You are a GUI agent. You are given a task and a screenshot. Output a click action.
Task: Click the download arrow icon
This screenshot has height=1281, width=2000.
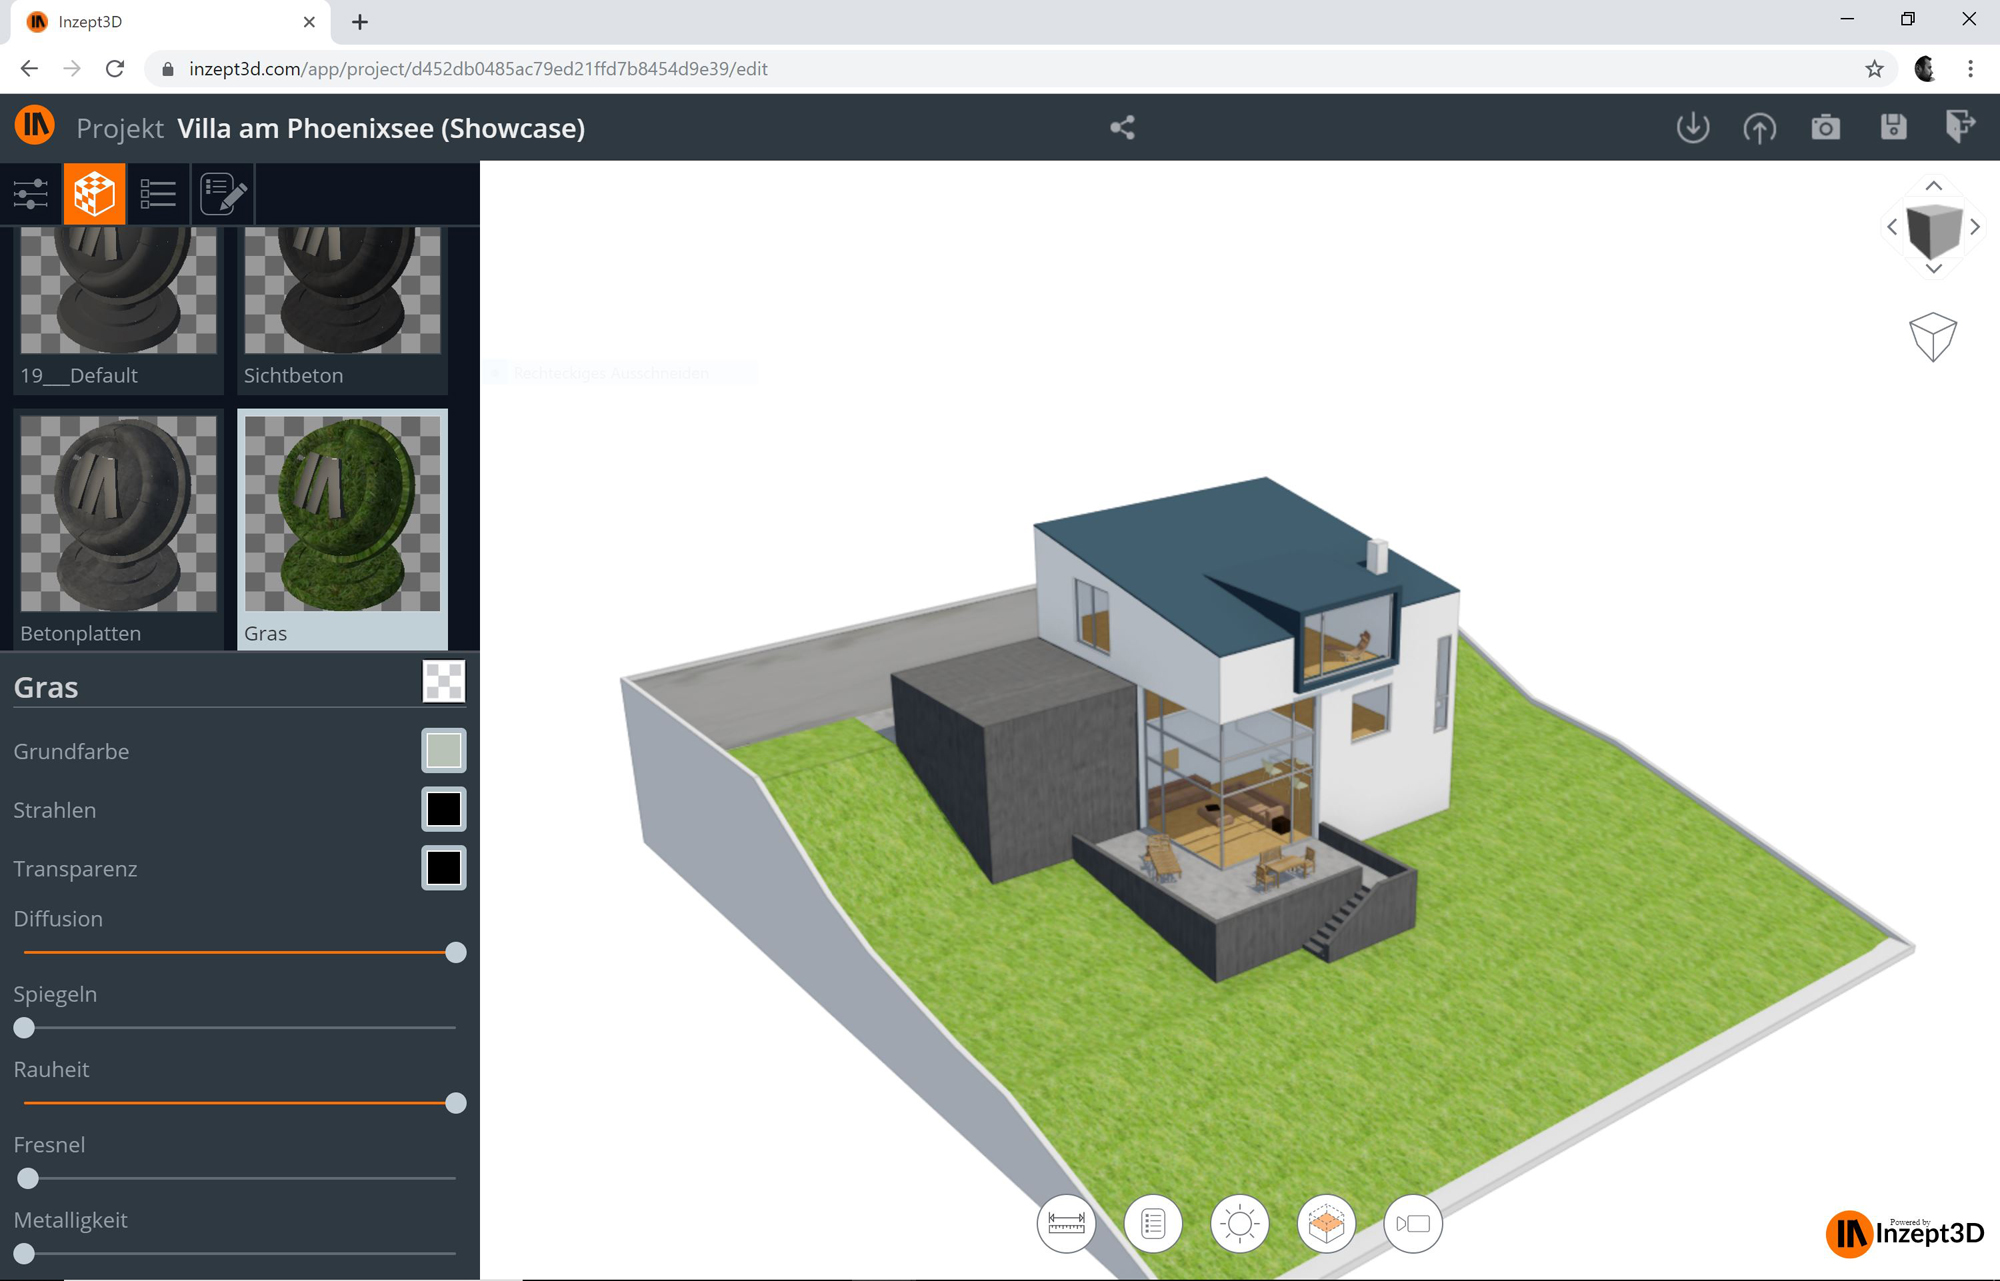(x=1692, y=127)
